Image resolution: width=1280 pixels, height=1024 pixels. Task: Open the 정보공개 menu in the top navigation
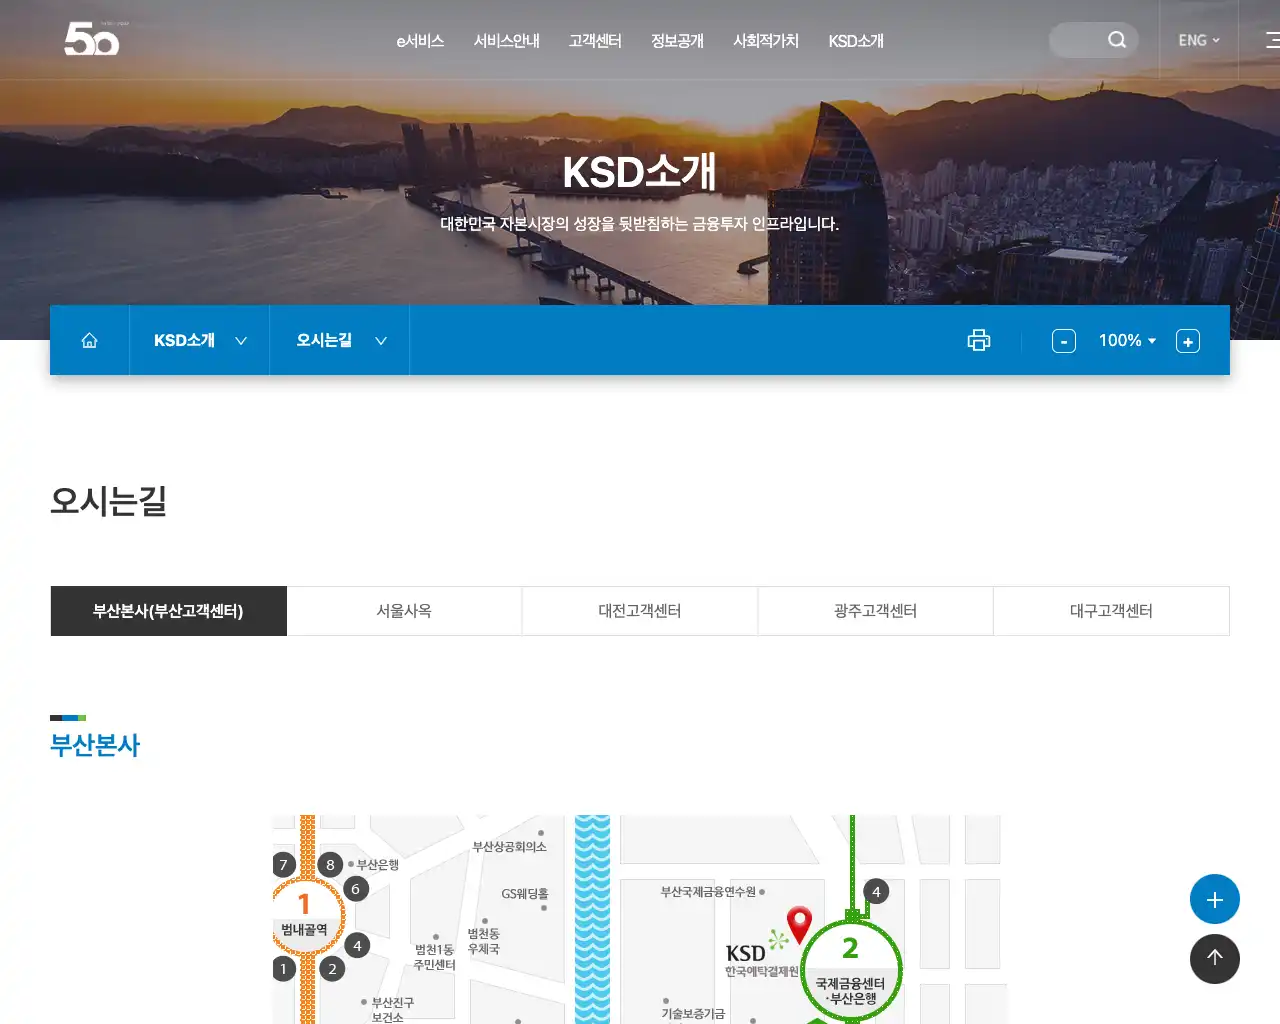tap(677, 41)
